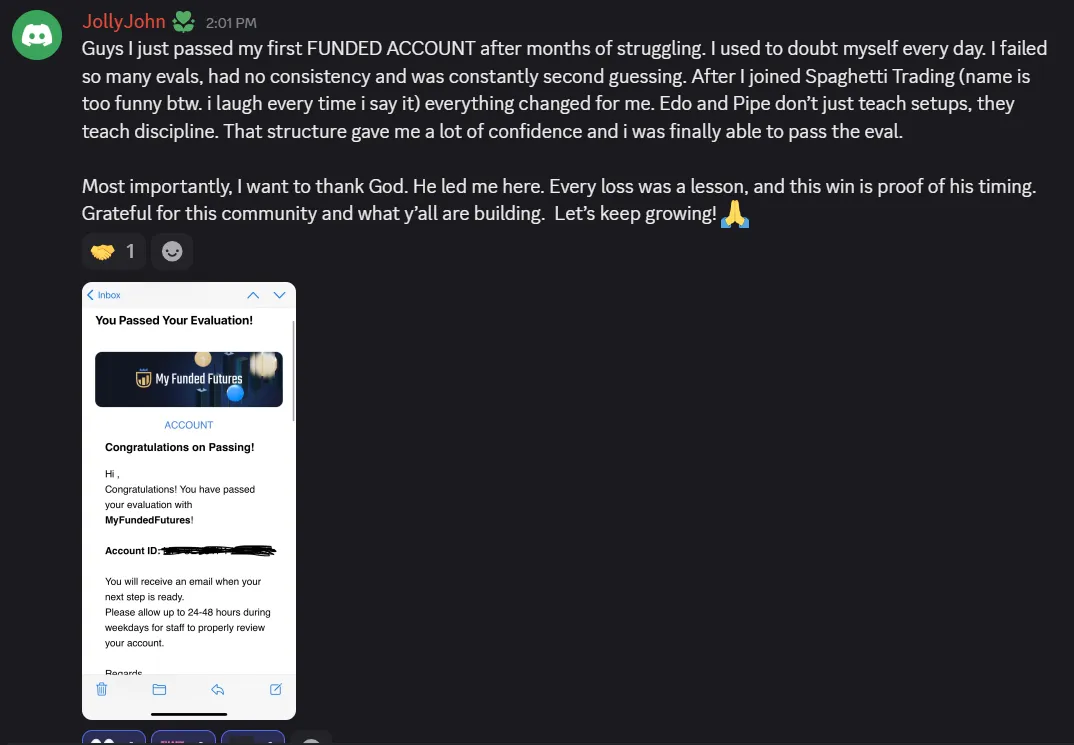The image size is (1074, 745).
Task: Click the redacted Account ID field
Action: pos(218,551)
